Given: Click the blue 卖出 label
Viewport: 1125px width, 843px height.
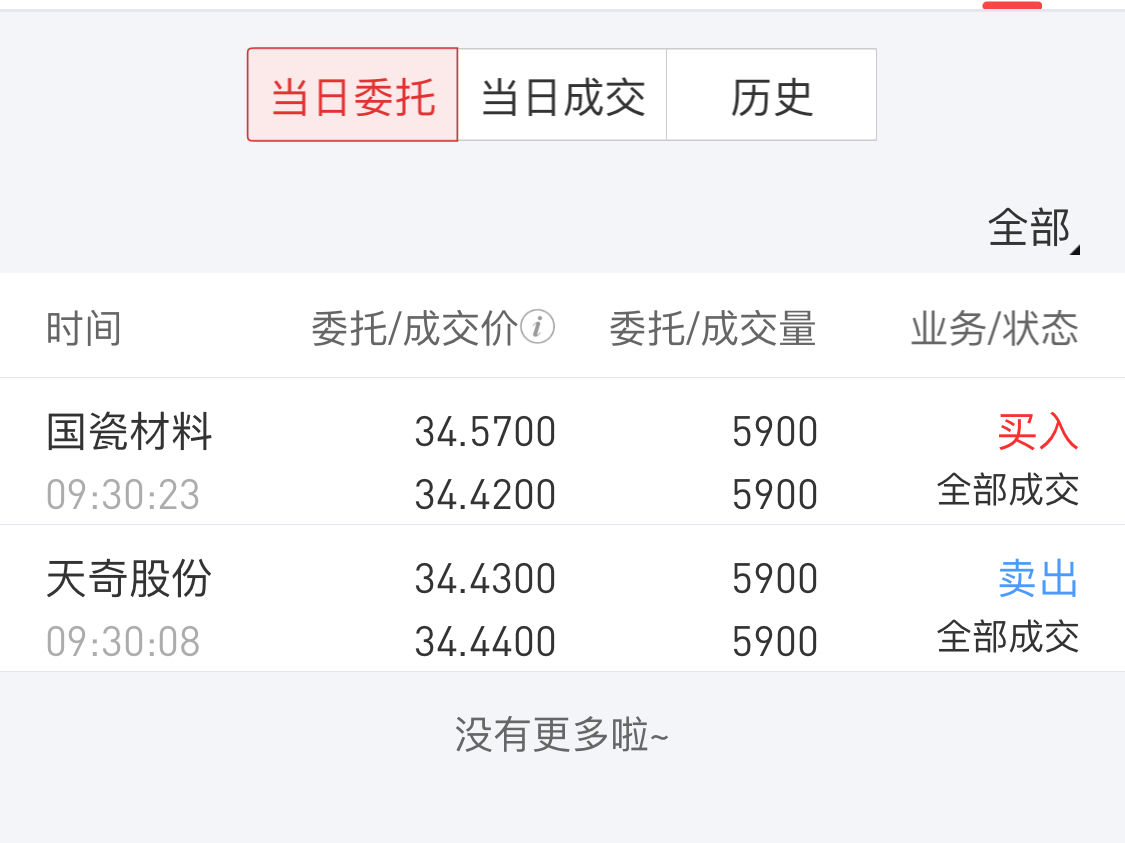Looking at the screenshot, I should pos(1038,579).
